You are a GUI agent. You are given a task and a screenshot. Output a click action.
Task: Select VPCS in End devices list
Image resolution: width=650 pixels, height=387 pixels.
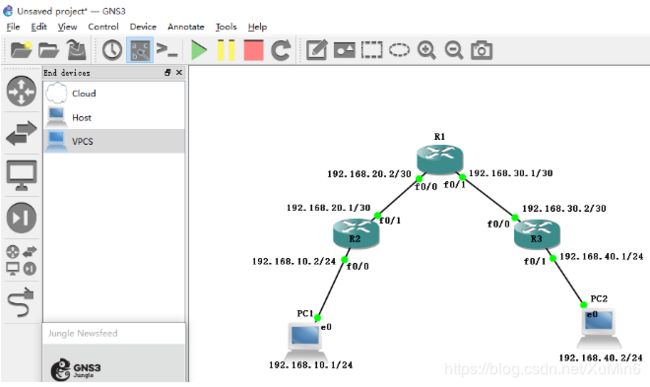click(x=114, y=141)
